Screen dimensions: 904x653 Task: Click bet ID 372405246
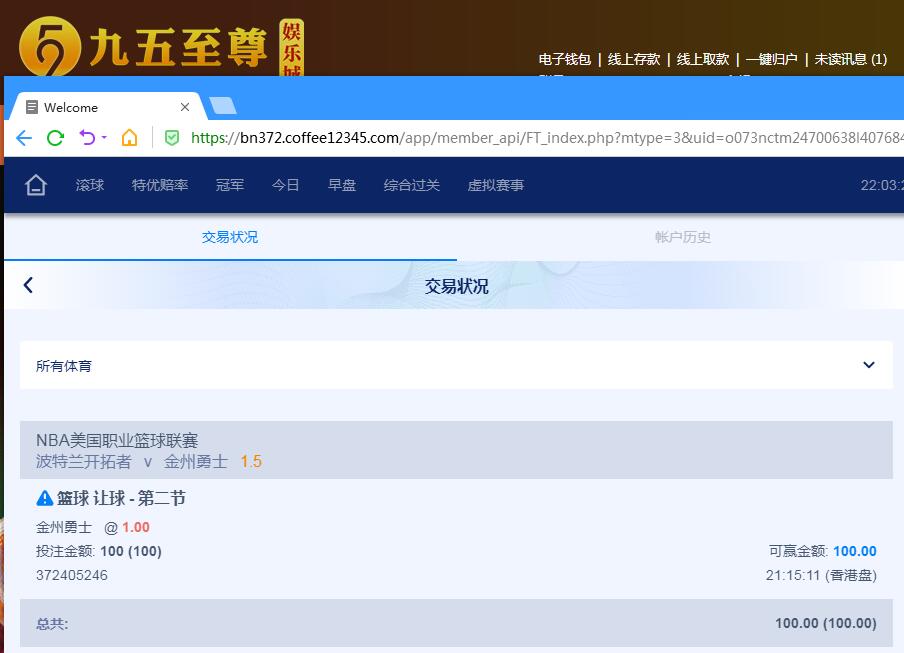tap(71, 575)
